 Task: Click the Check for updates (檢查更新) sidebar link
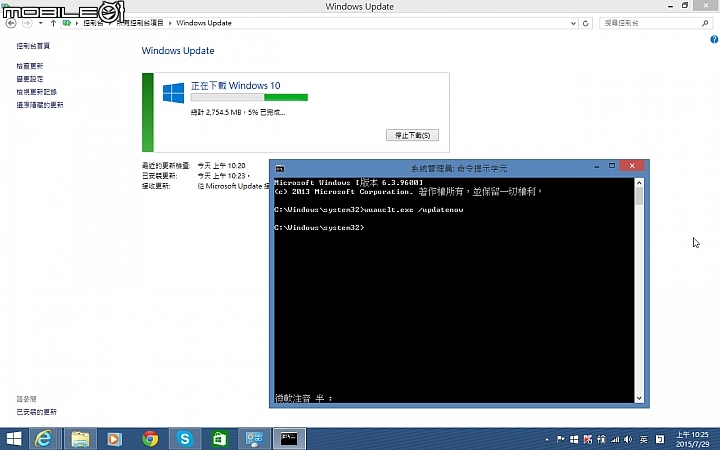30,66
